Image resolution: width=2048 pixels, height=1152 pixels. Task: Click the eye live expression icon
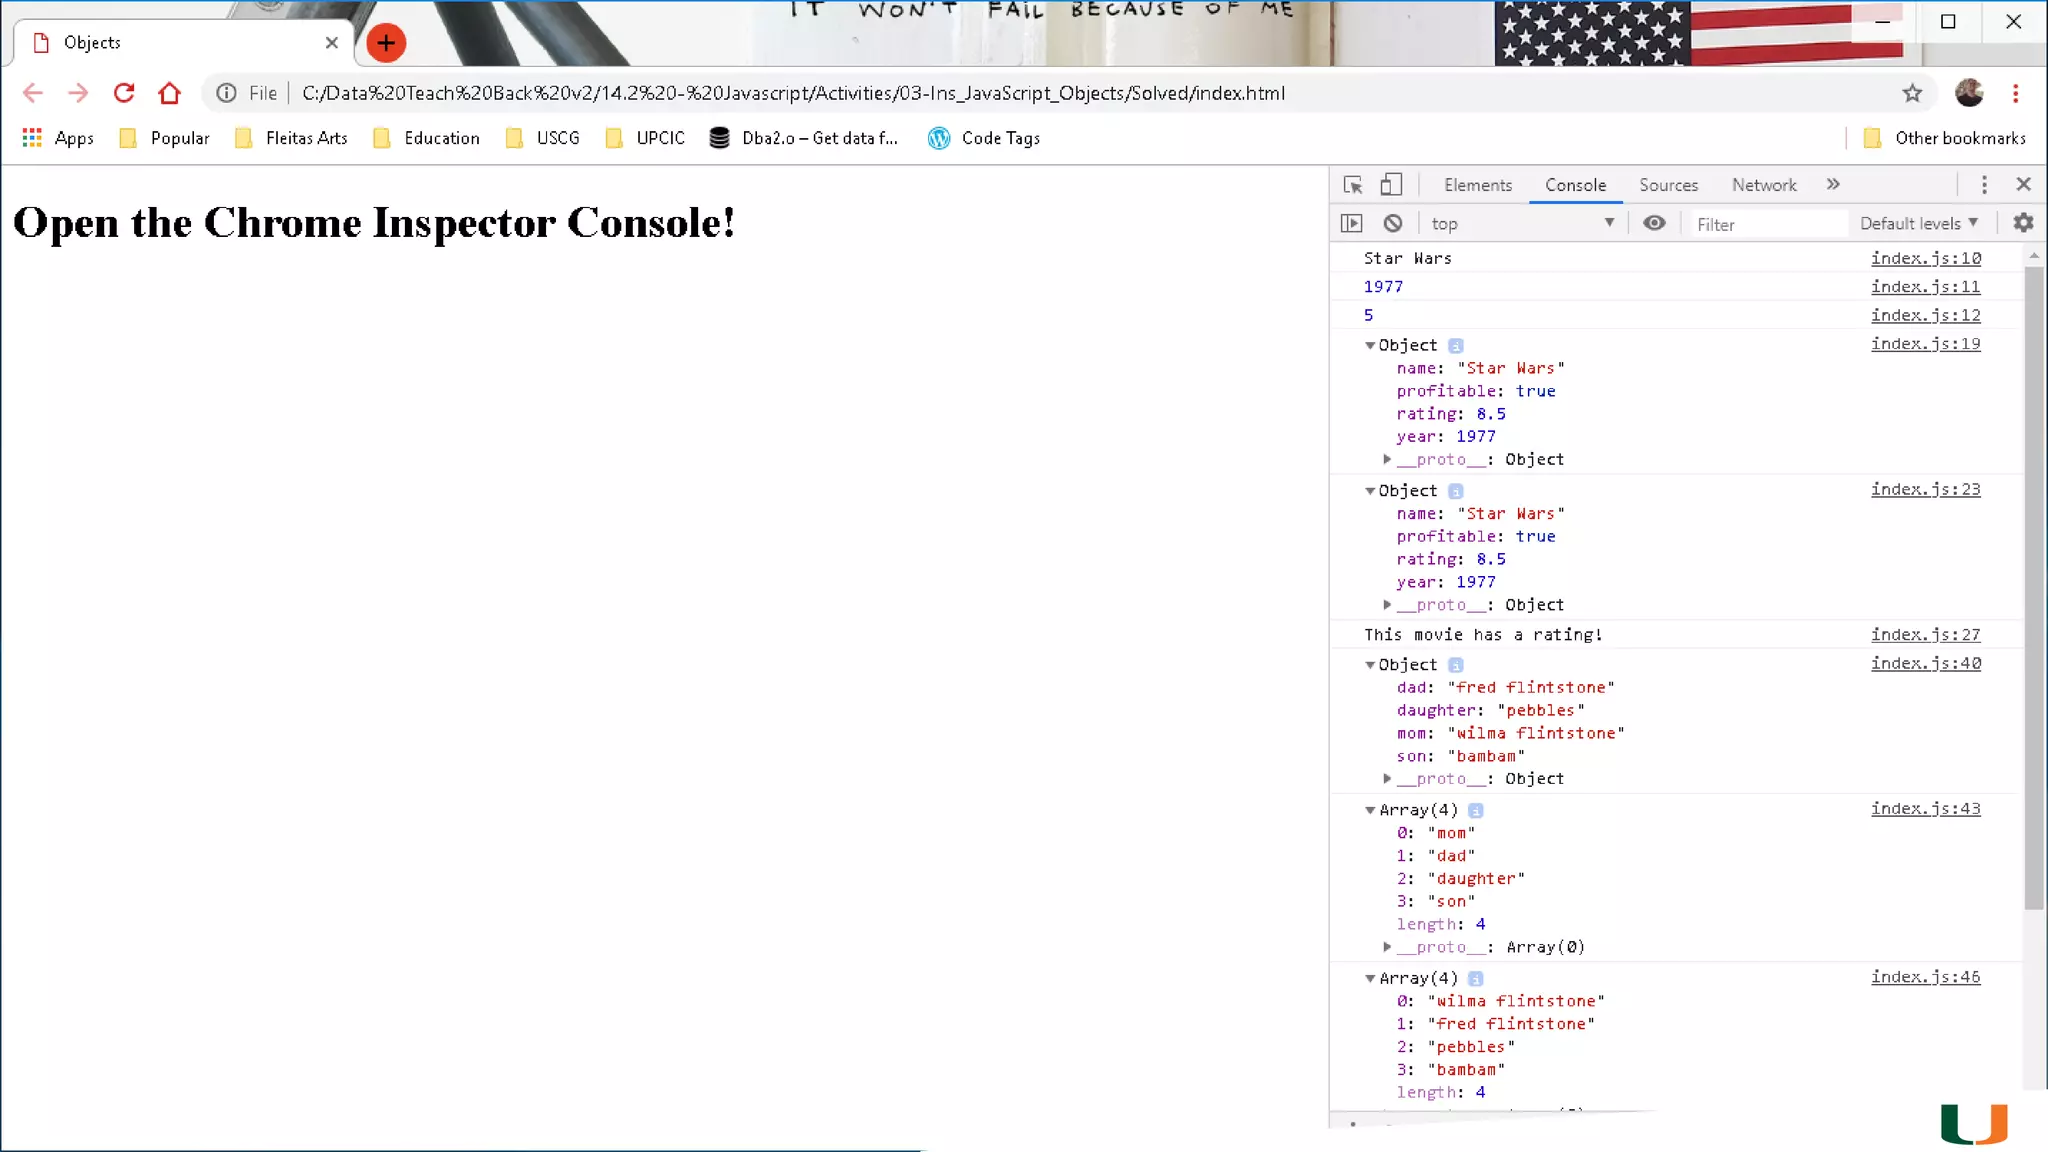tap(1654, 223)
